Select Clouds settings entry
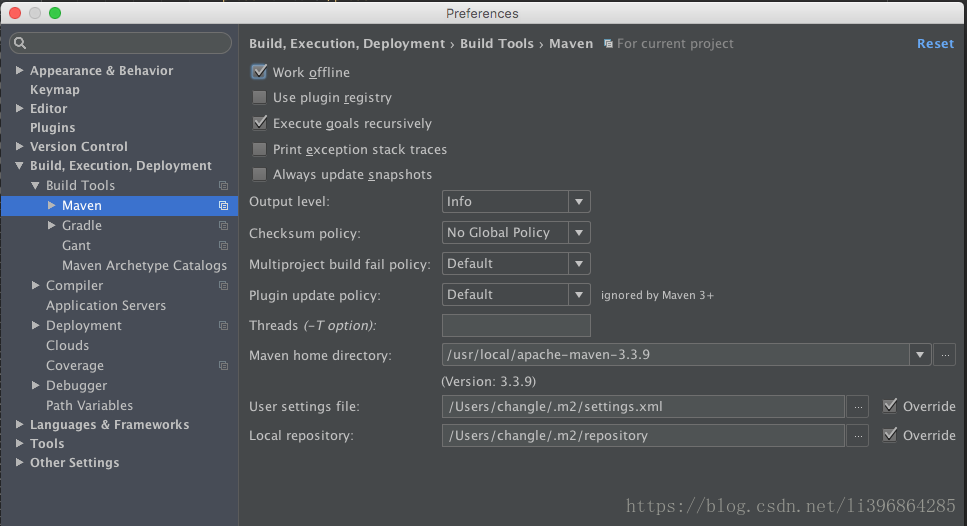 pyautogui.click(x=67, y=345)
